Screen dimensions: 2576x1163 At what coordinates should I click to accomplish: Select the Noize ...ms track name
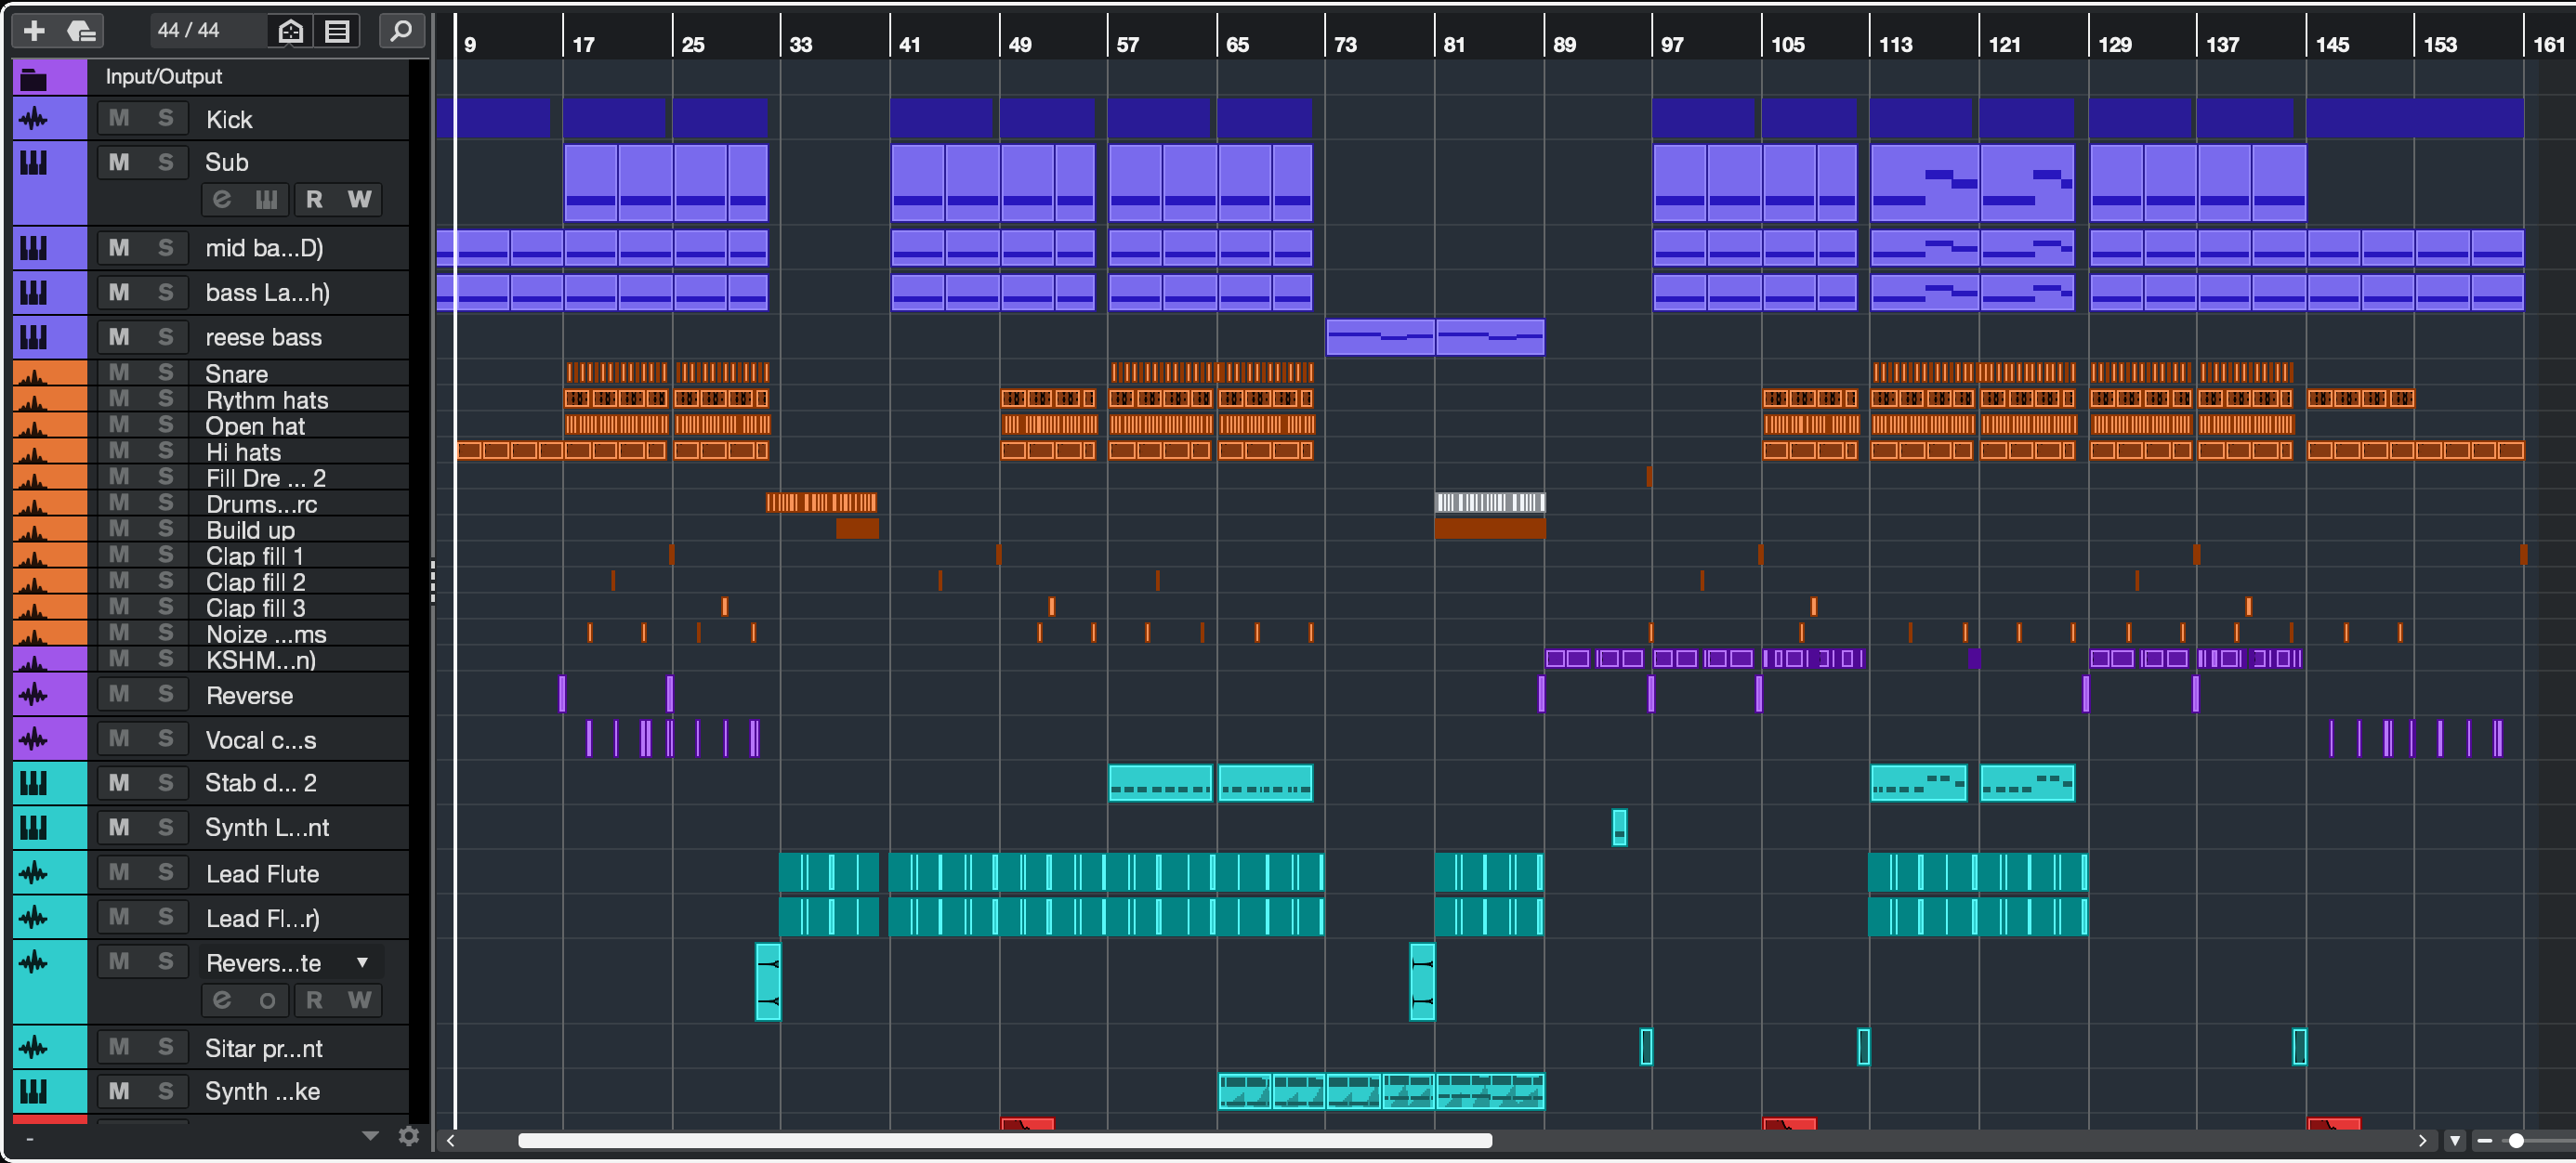(266, 634)
